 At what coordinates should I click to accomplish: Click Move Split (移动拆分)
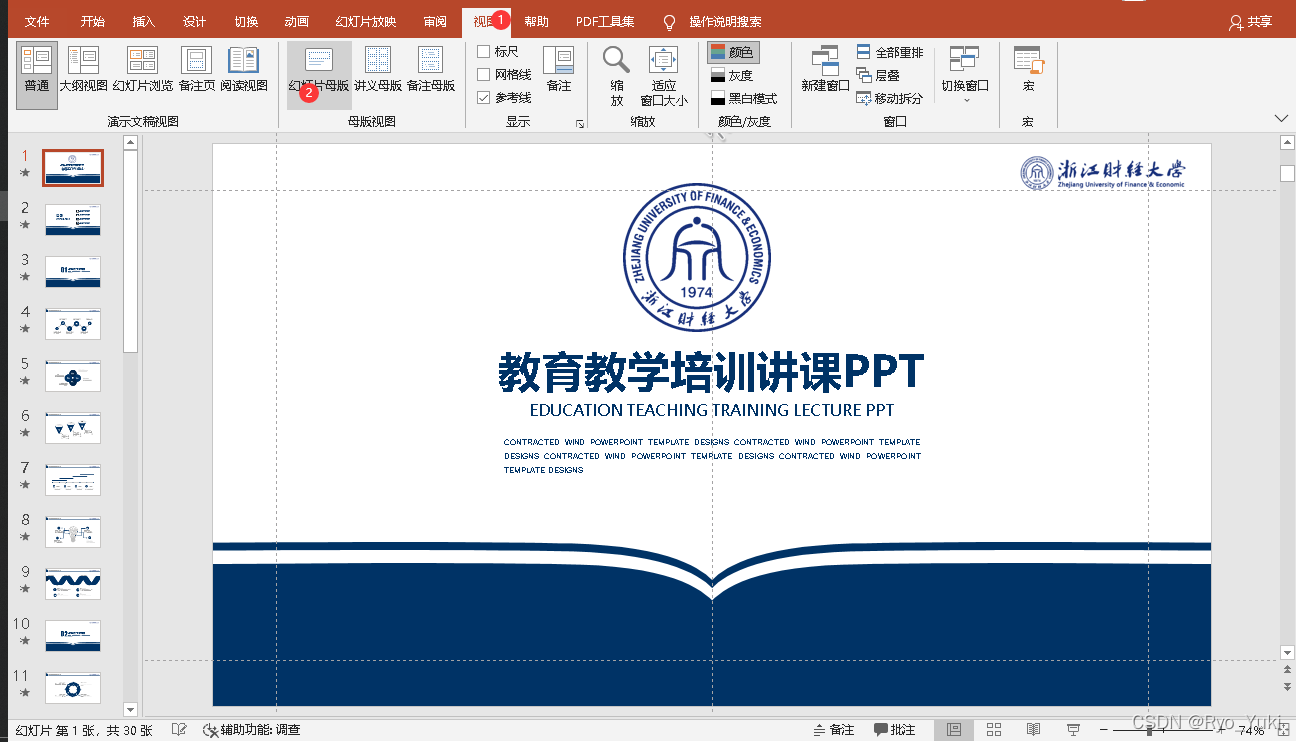pos(890,98)
